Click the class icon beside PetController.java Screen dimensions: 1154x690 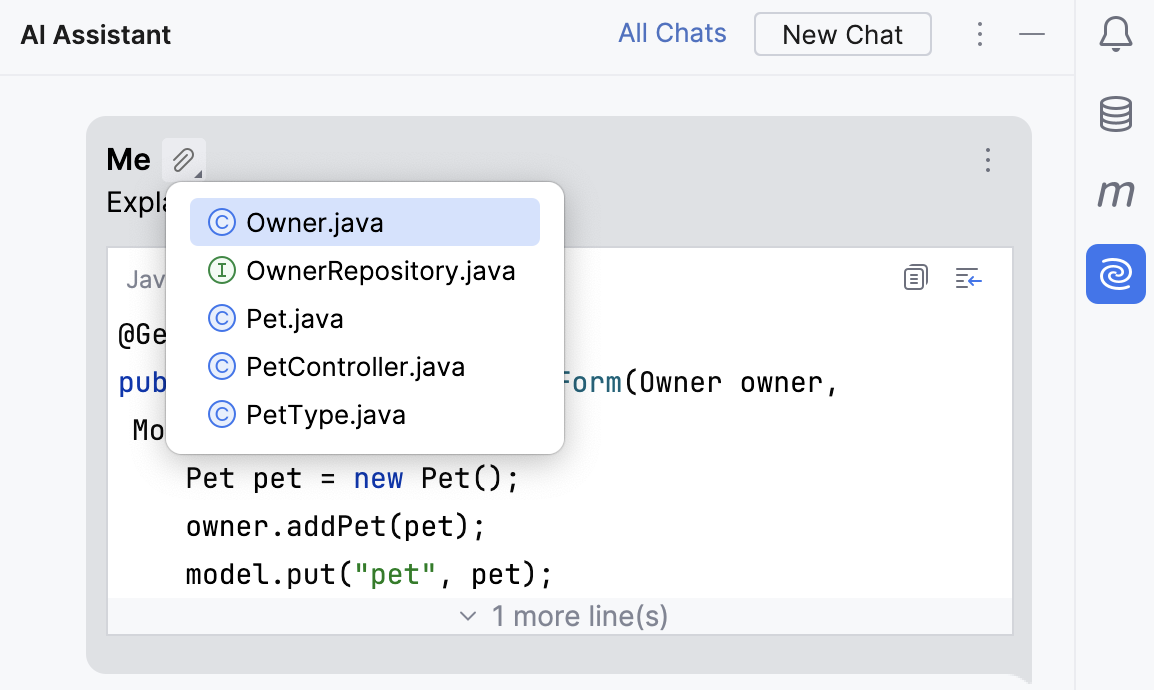[x=221, y=367]
